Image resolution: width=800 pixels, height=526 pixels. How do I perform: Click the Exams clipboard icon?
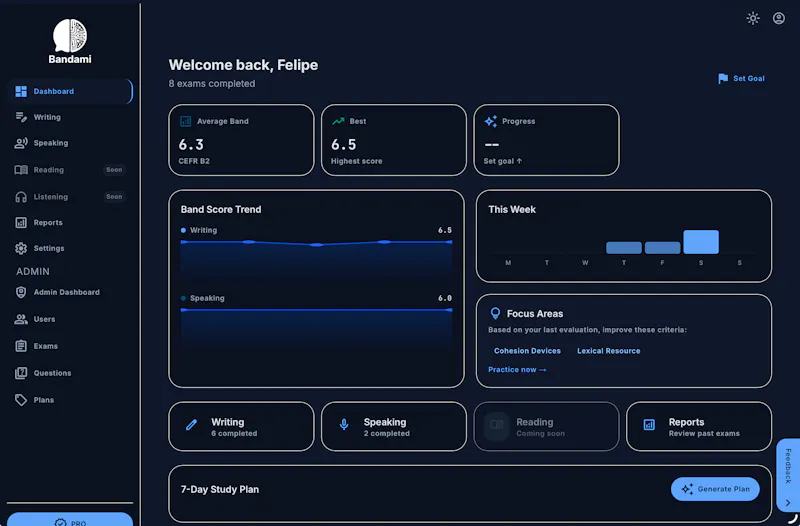[x=21, y=346]
